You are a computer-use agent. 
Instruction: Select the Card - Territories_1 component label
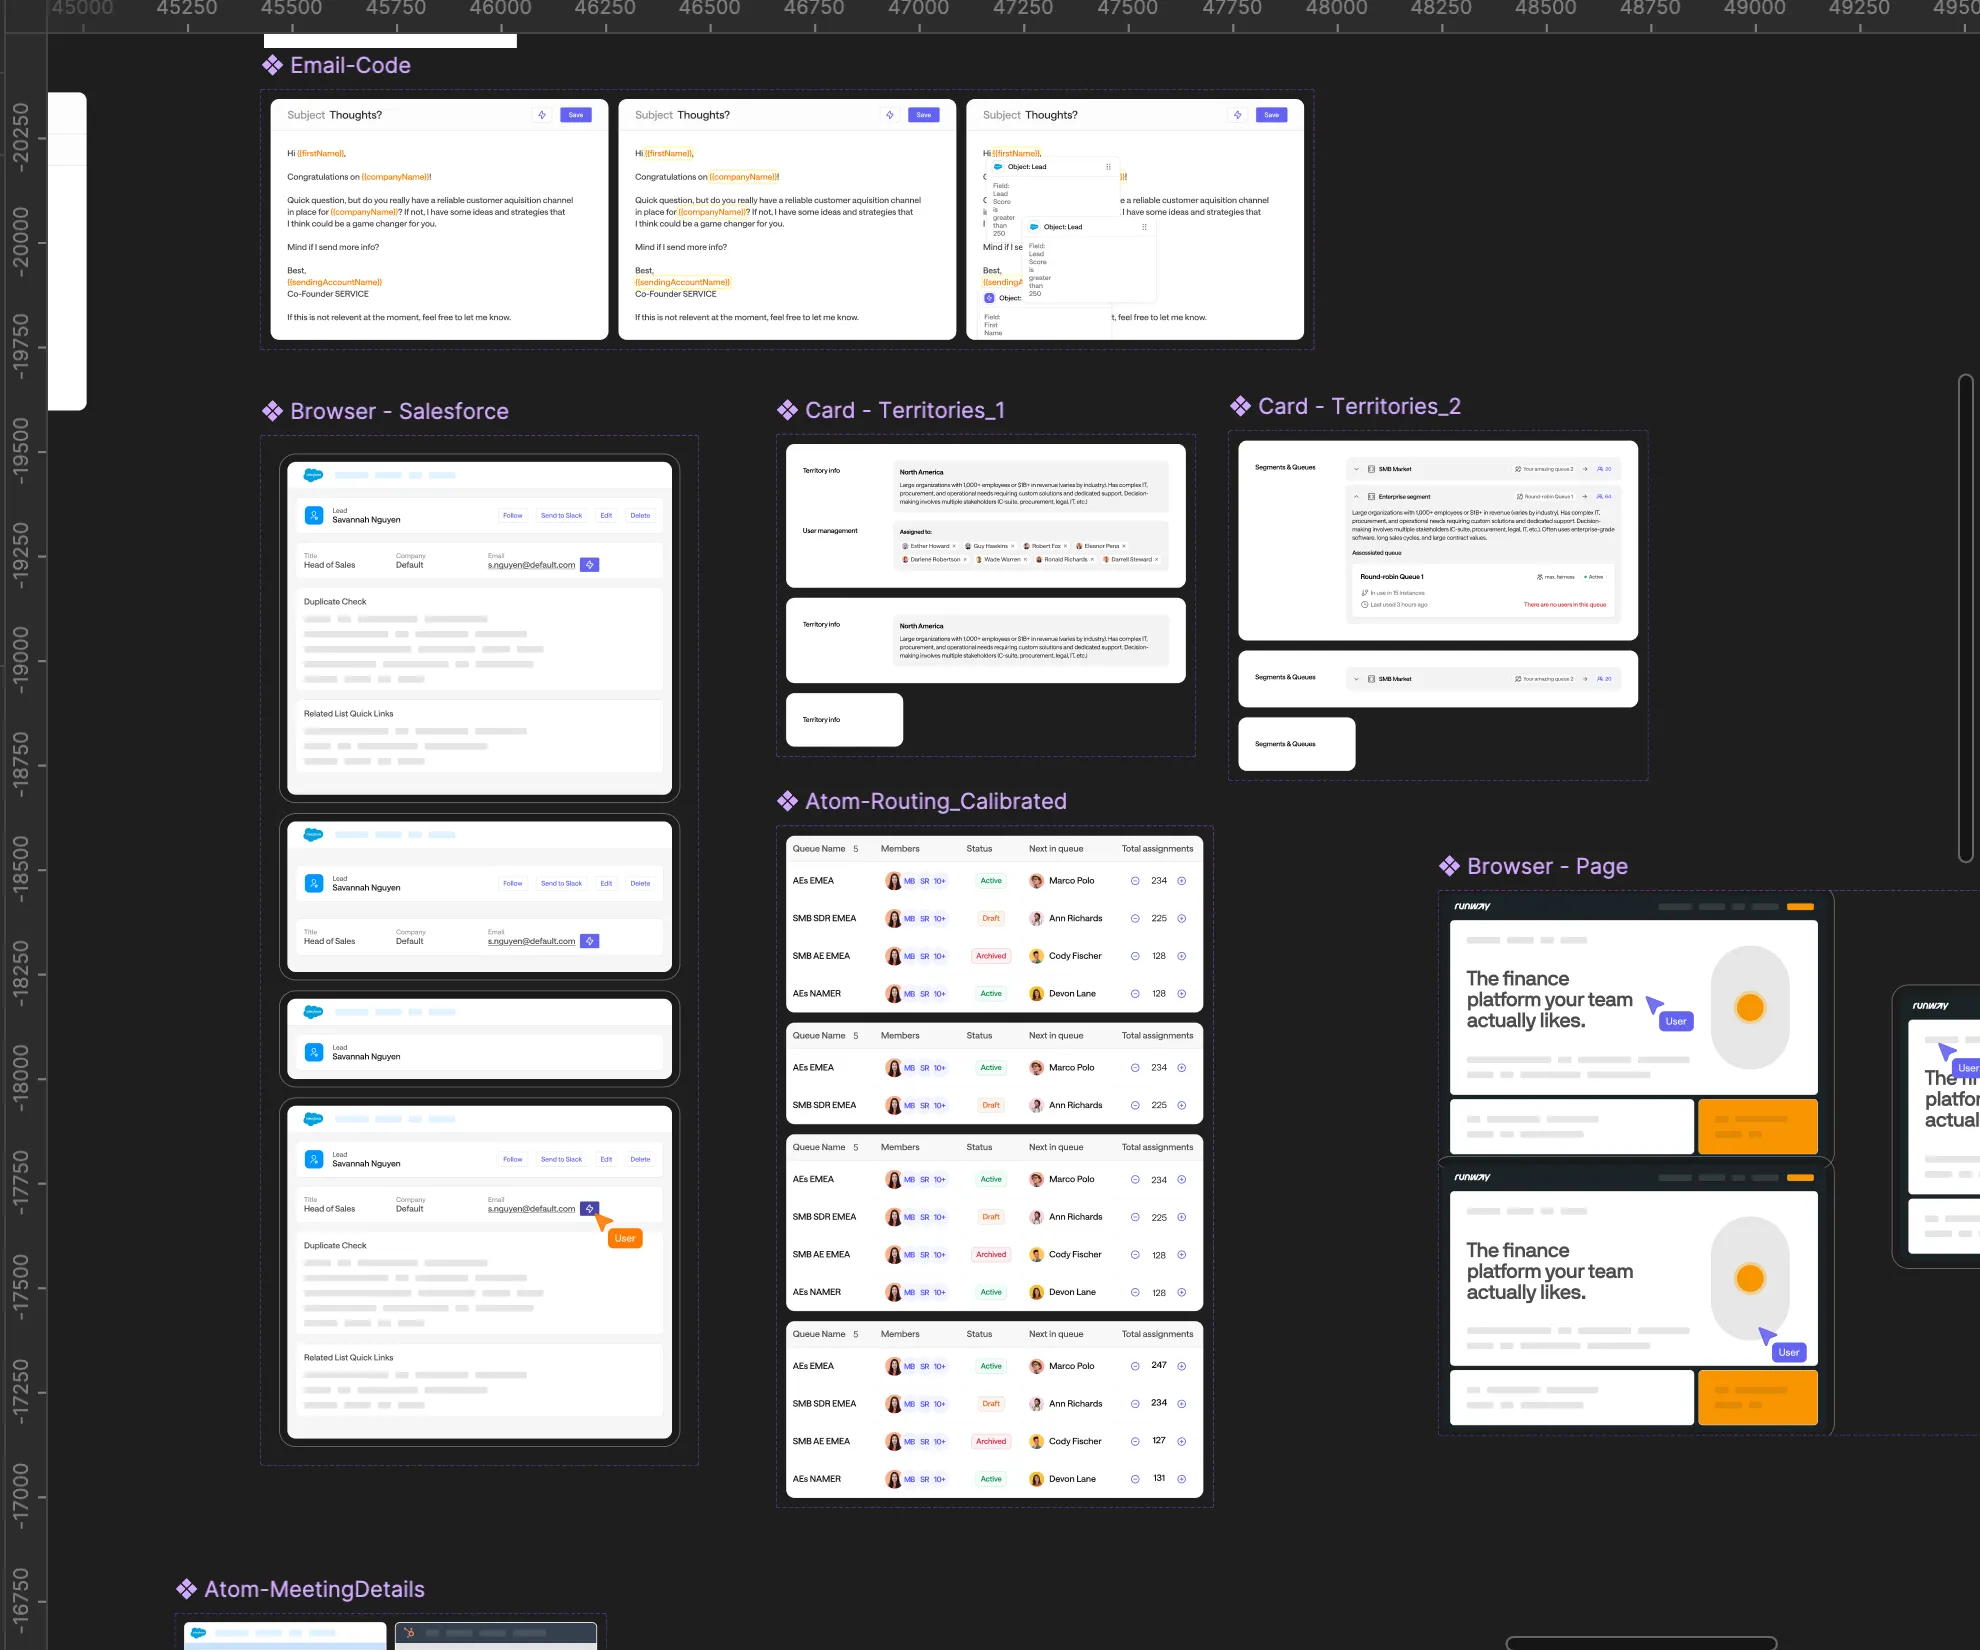[x=904, y=411]
